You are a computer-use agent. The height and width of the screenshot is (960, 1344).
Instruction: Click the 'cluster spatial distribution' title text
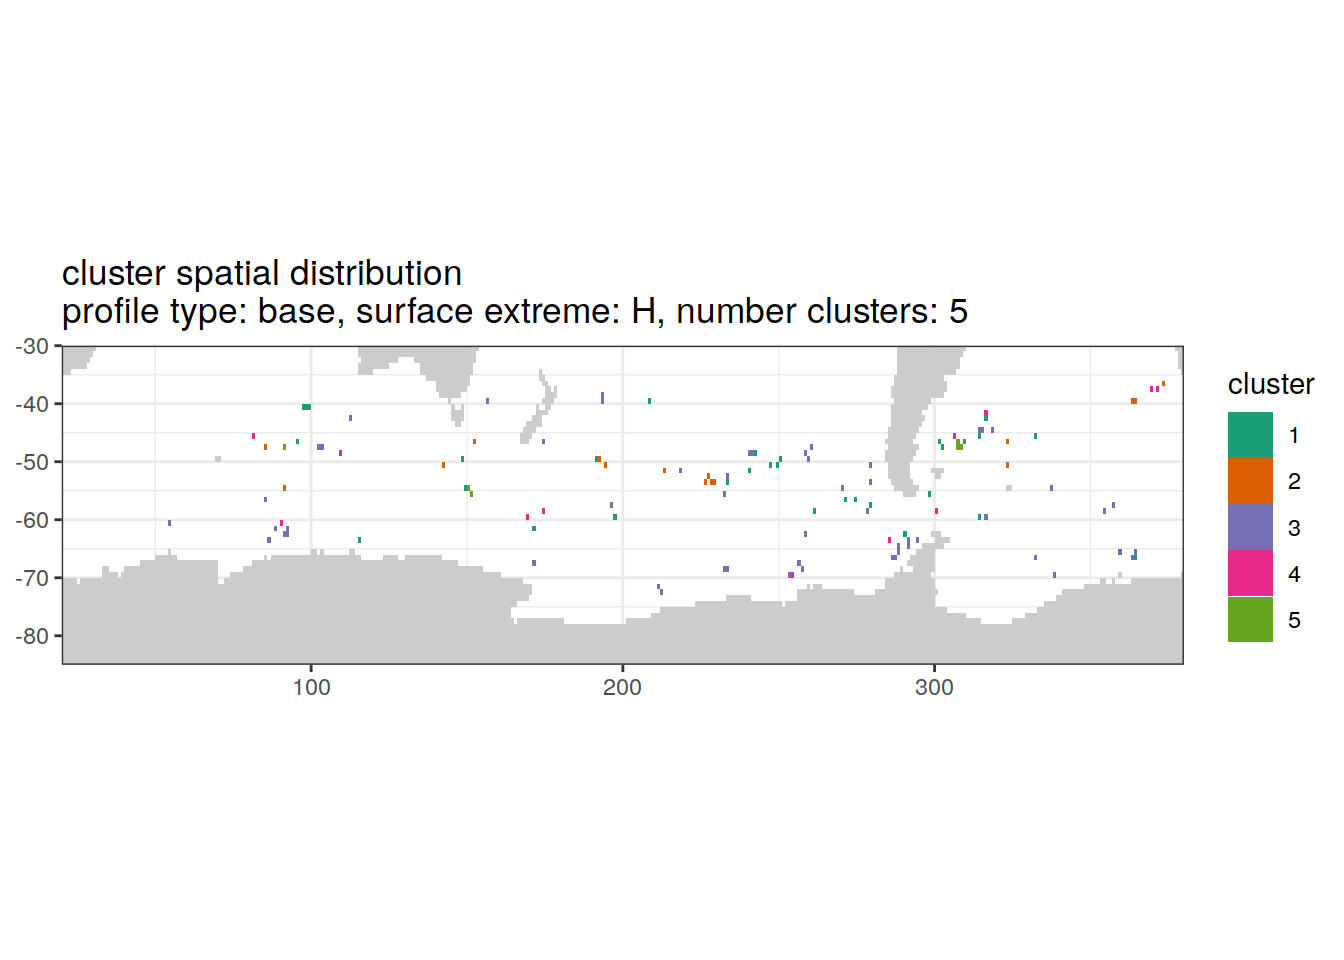tap(262, 273)
